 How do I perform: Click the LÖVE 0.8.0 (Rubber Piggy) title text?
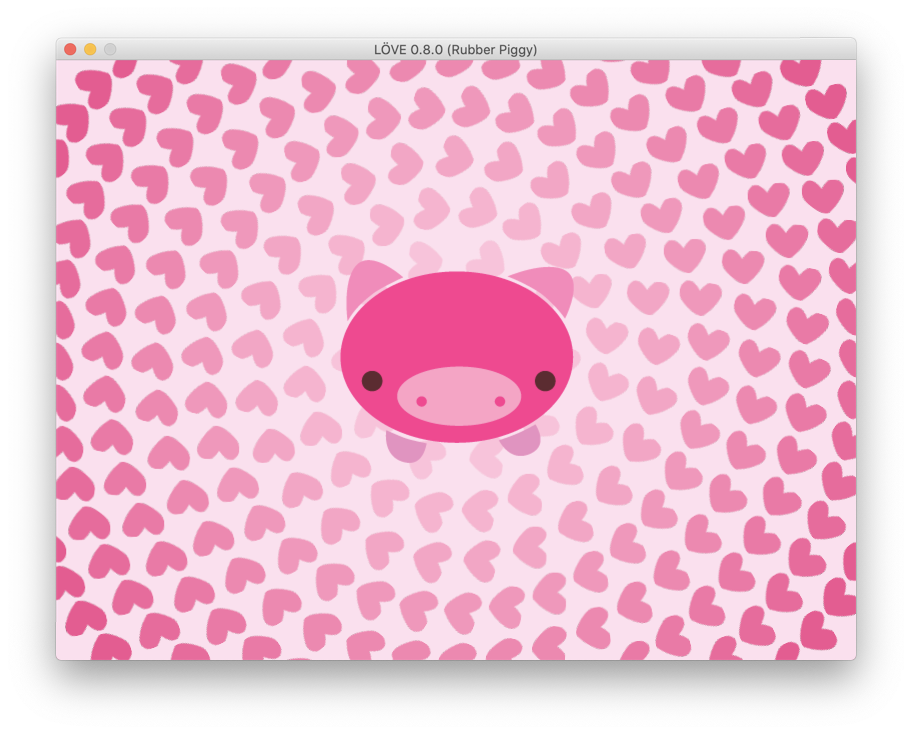(x=455, y=49)
